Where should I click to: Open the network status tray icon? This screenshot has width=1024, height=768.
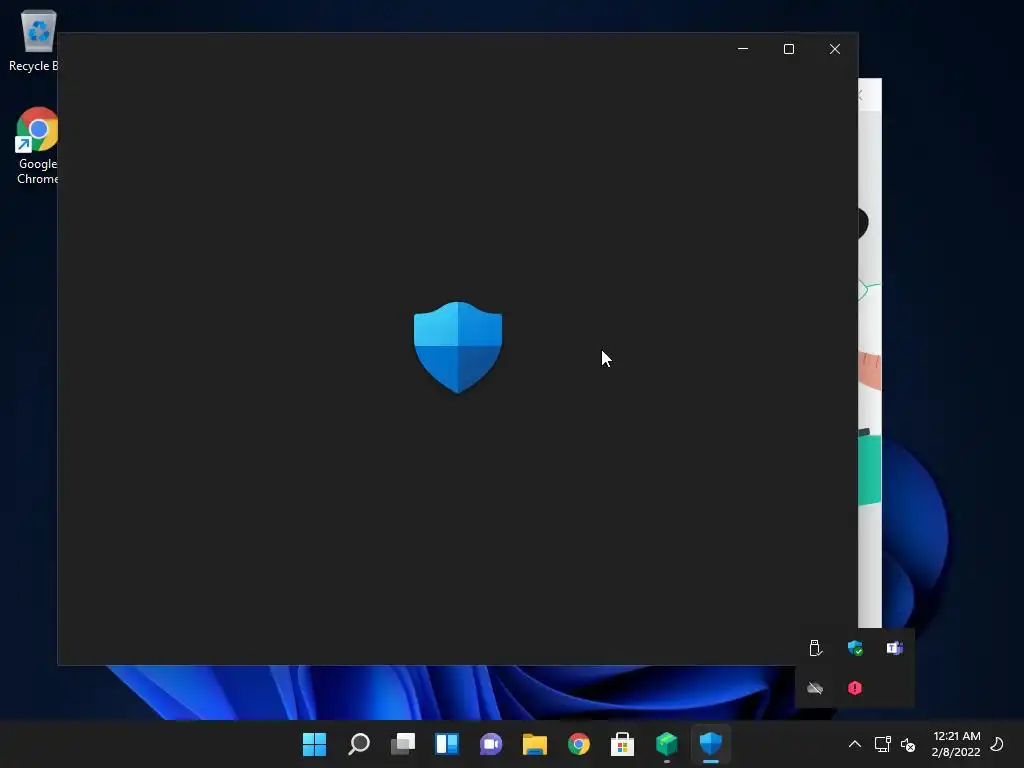[x=882, y=744]
